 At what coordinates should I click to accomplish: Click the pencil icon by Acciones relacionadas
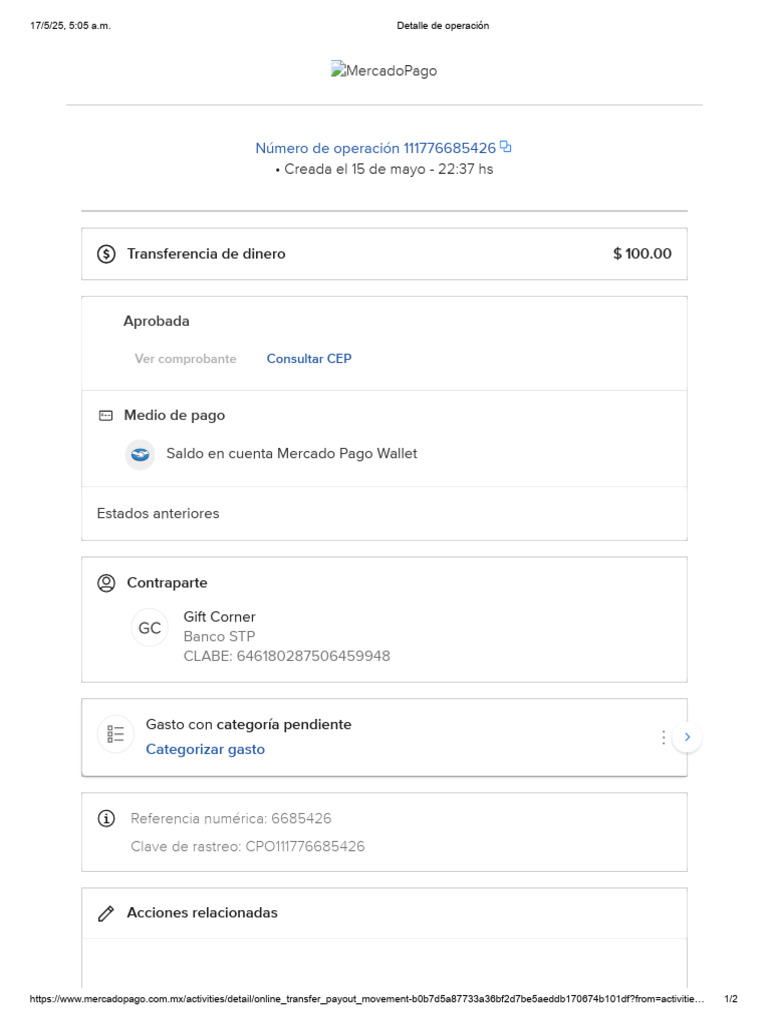[x=106, y=914]
